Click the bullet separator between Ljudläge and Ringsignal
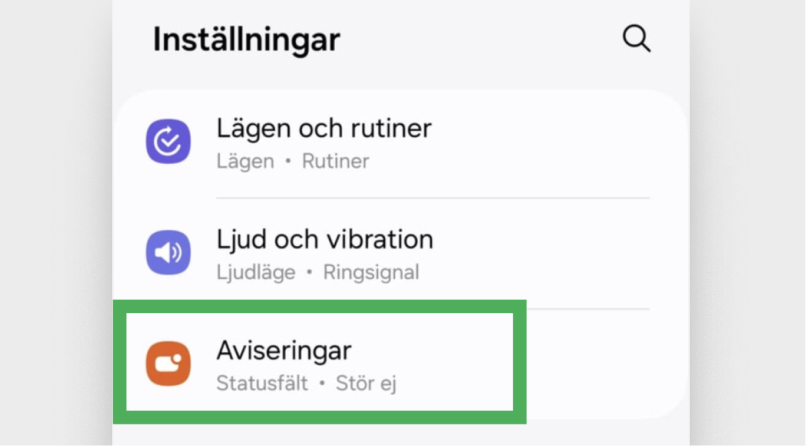Viewport: 806px width, 446px height. pyautogui.click(x=309, y=273)
